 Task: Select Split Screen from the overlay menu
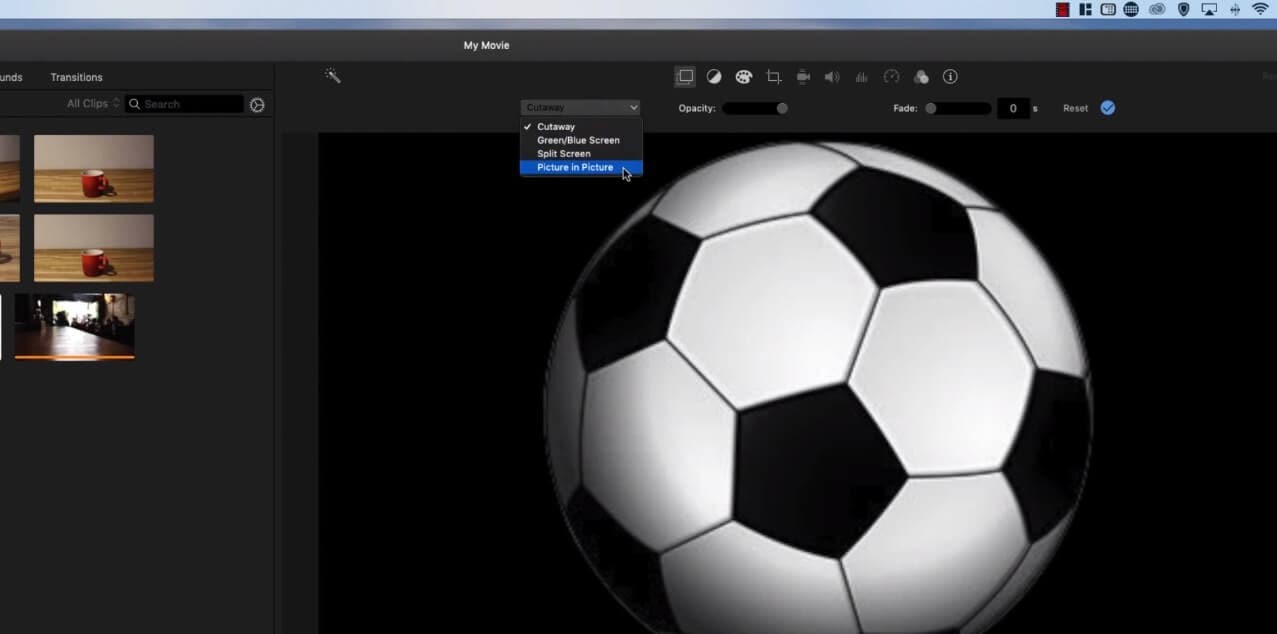(x=562, y=153)
